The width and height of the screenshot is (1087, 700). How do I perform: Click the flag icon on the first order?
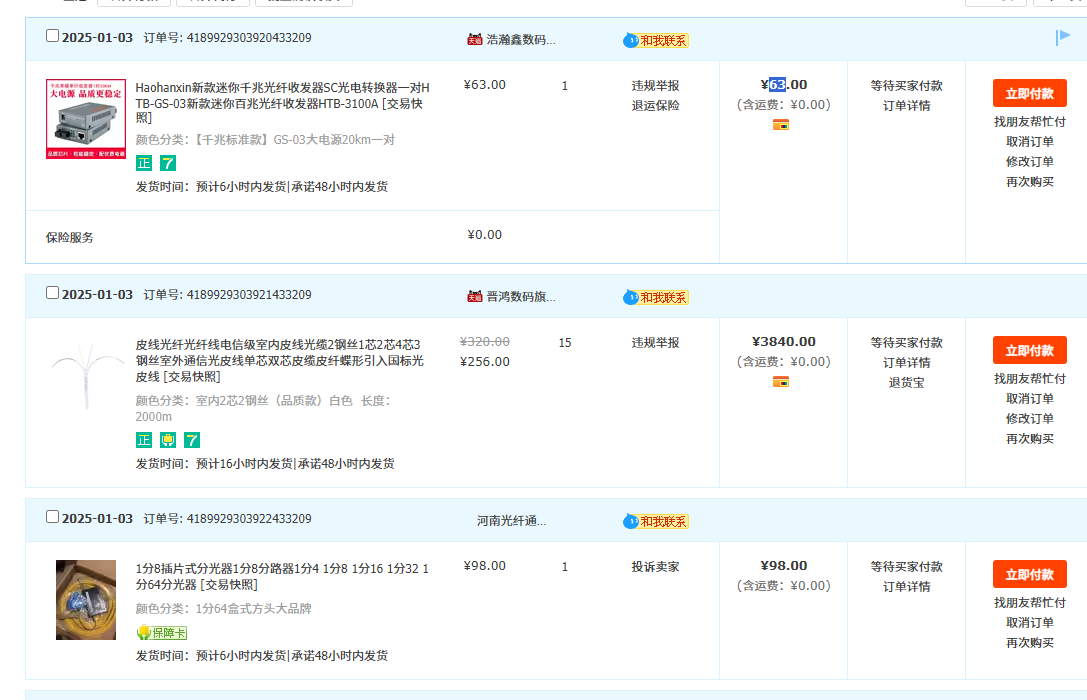point(1063,38)
